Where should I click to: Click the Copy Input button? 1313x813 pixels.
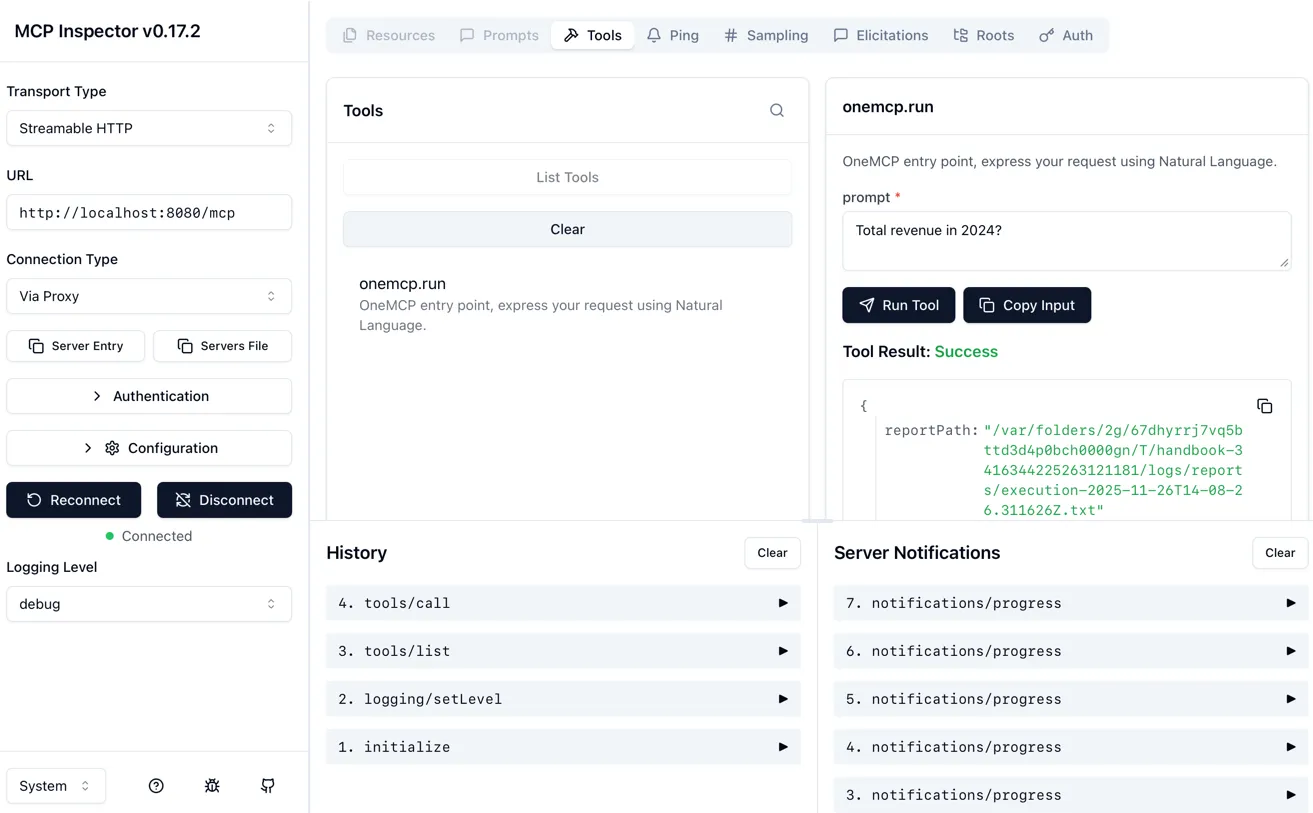1026,305
